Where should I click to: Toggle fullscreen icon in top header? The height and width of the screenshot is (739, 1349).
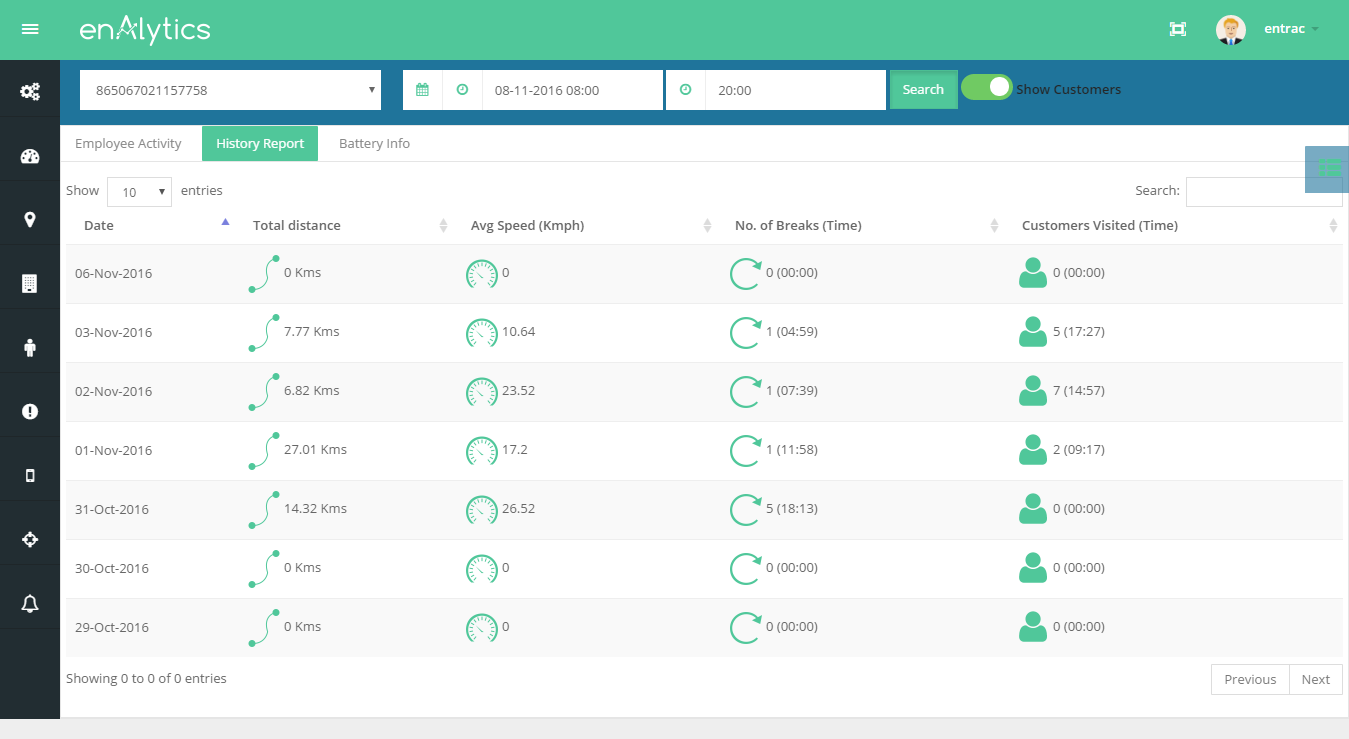coord(1177,29)
